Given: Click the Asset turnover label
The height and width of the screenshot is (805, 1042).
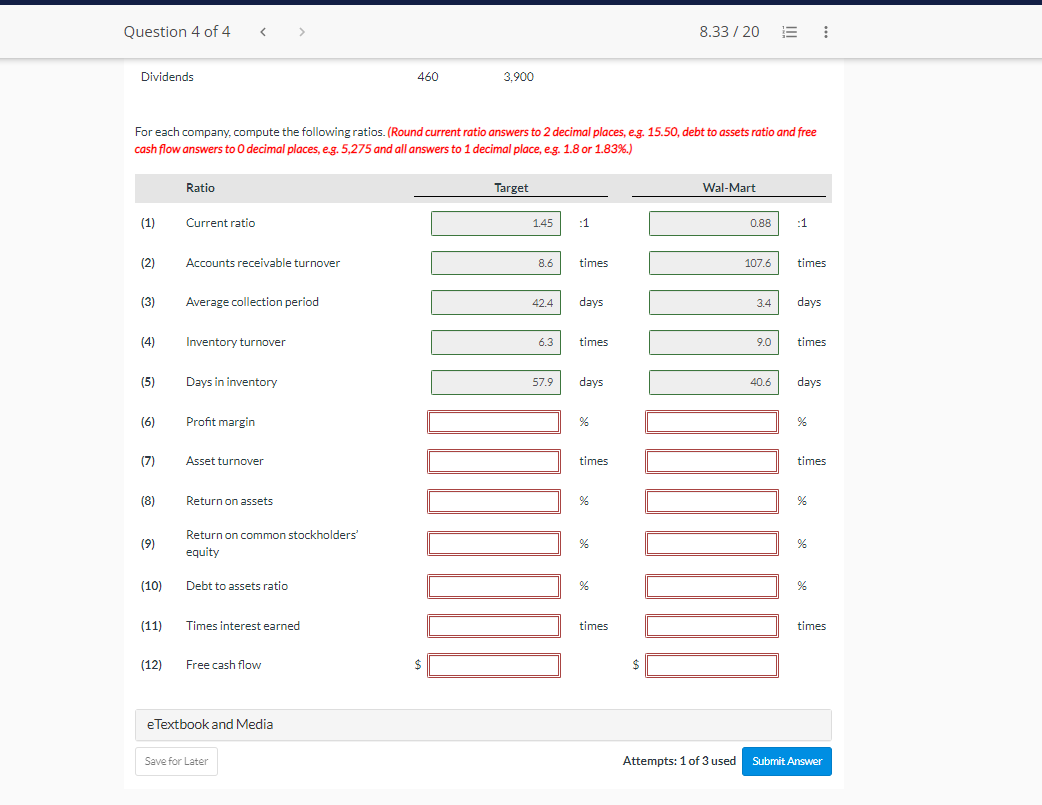Looking at the screenshot, I should click(x=225, y=461).
